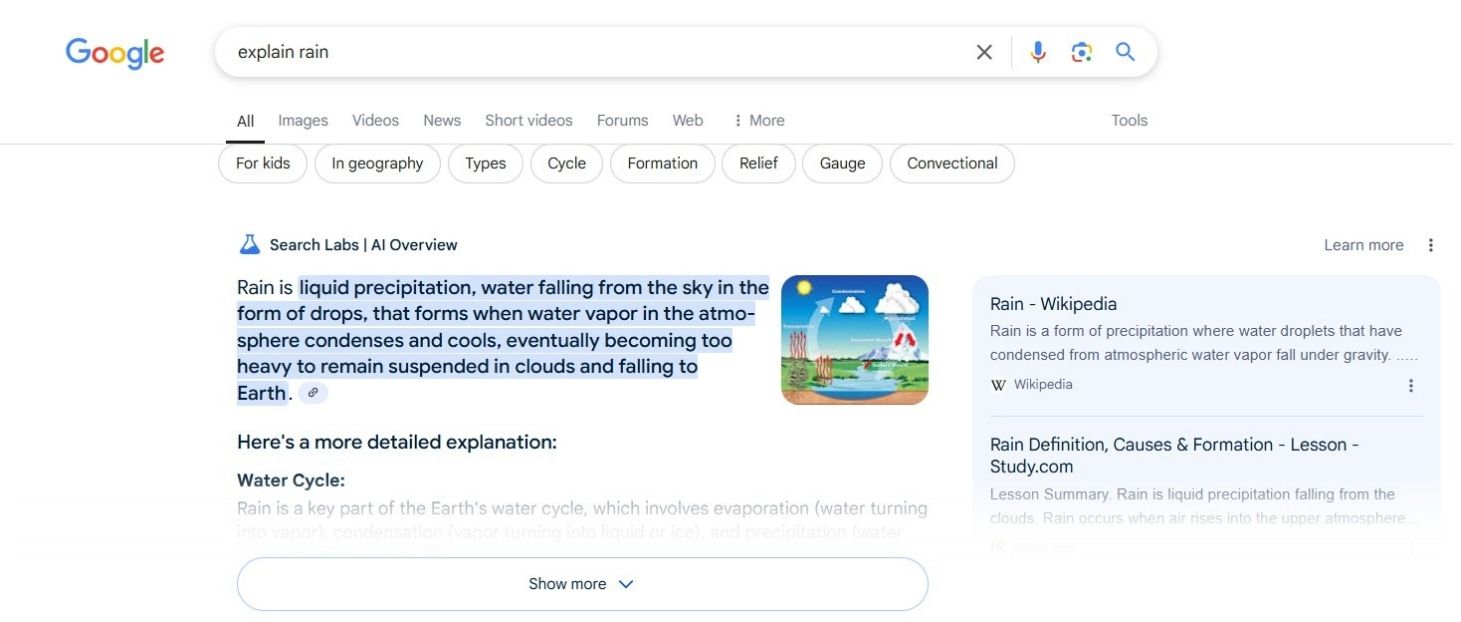This screenshot has width=1461, height=622.
Task: Click the Google logo
Action: coord(115,53)
